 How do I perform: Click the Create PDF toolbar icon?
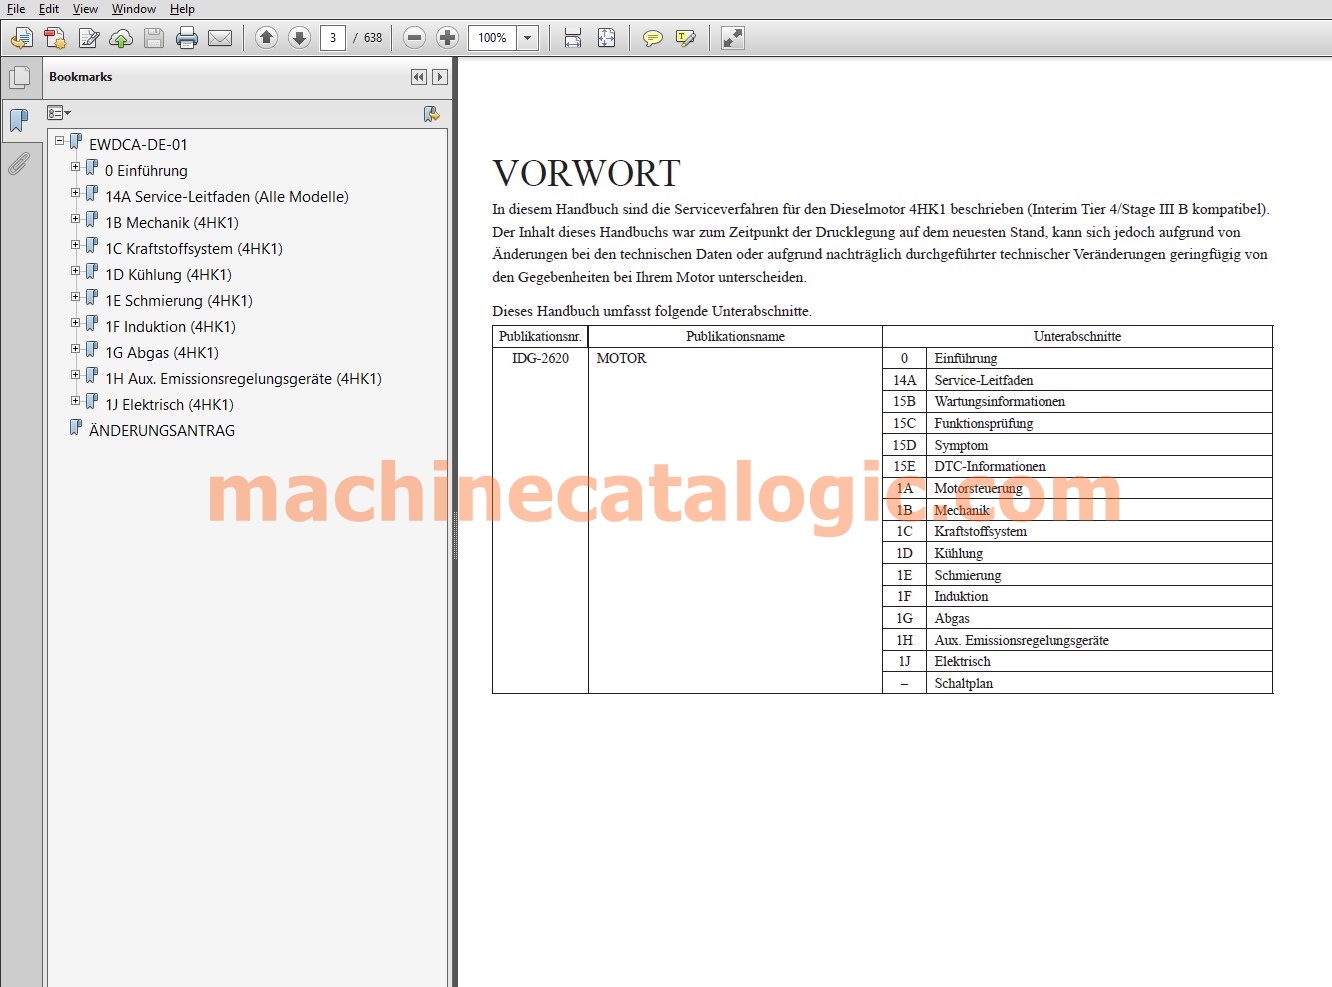[x=22, y=38]
